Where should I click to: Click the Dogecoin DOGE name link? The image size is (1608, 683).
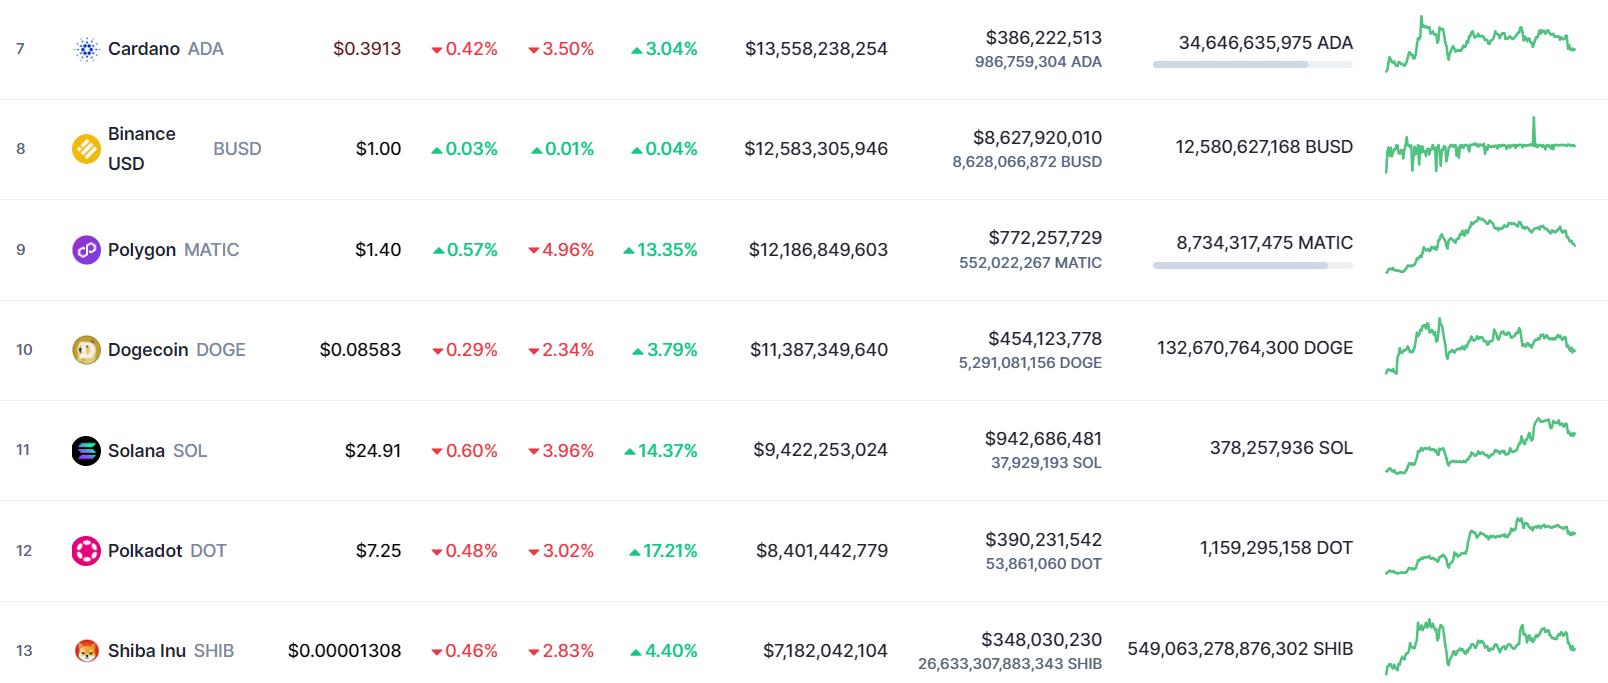coord(176,350)
